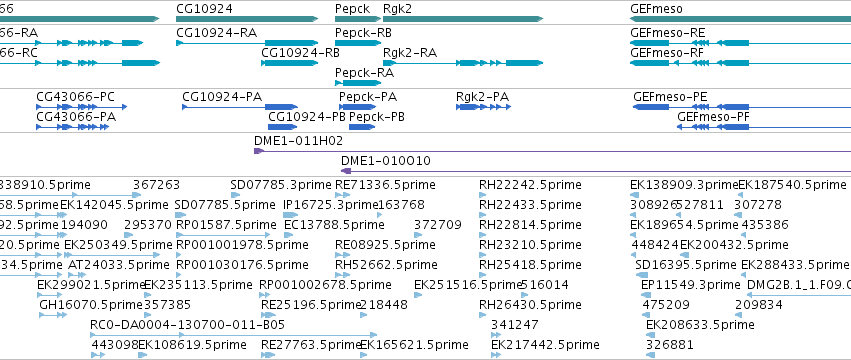The image size is (851, 360).
Task: Select the Rgk2 gene arrow
Action: (x=463, y=19)
